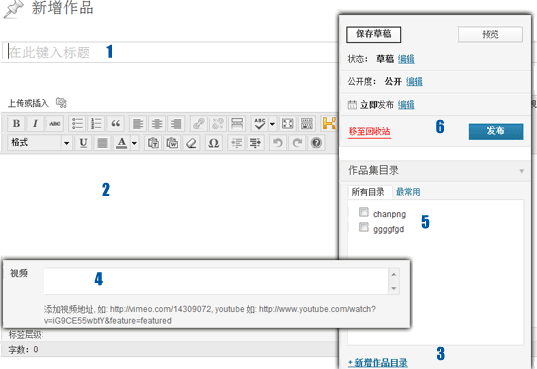Align text to the right
This screenshot has width=537, height=369.
(x=176, y=123)
